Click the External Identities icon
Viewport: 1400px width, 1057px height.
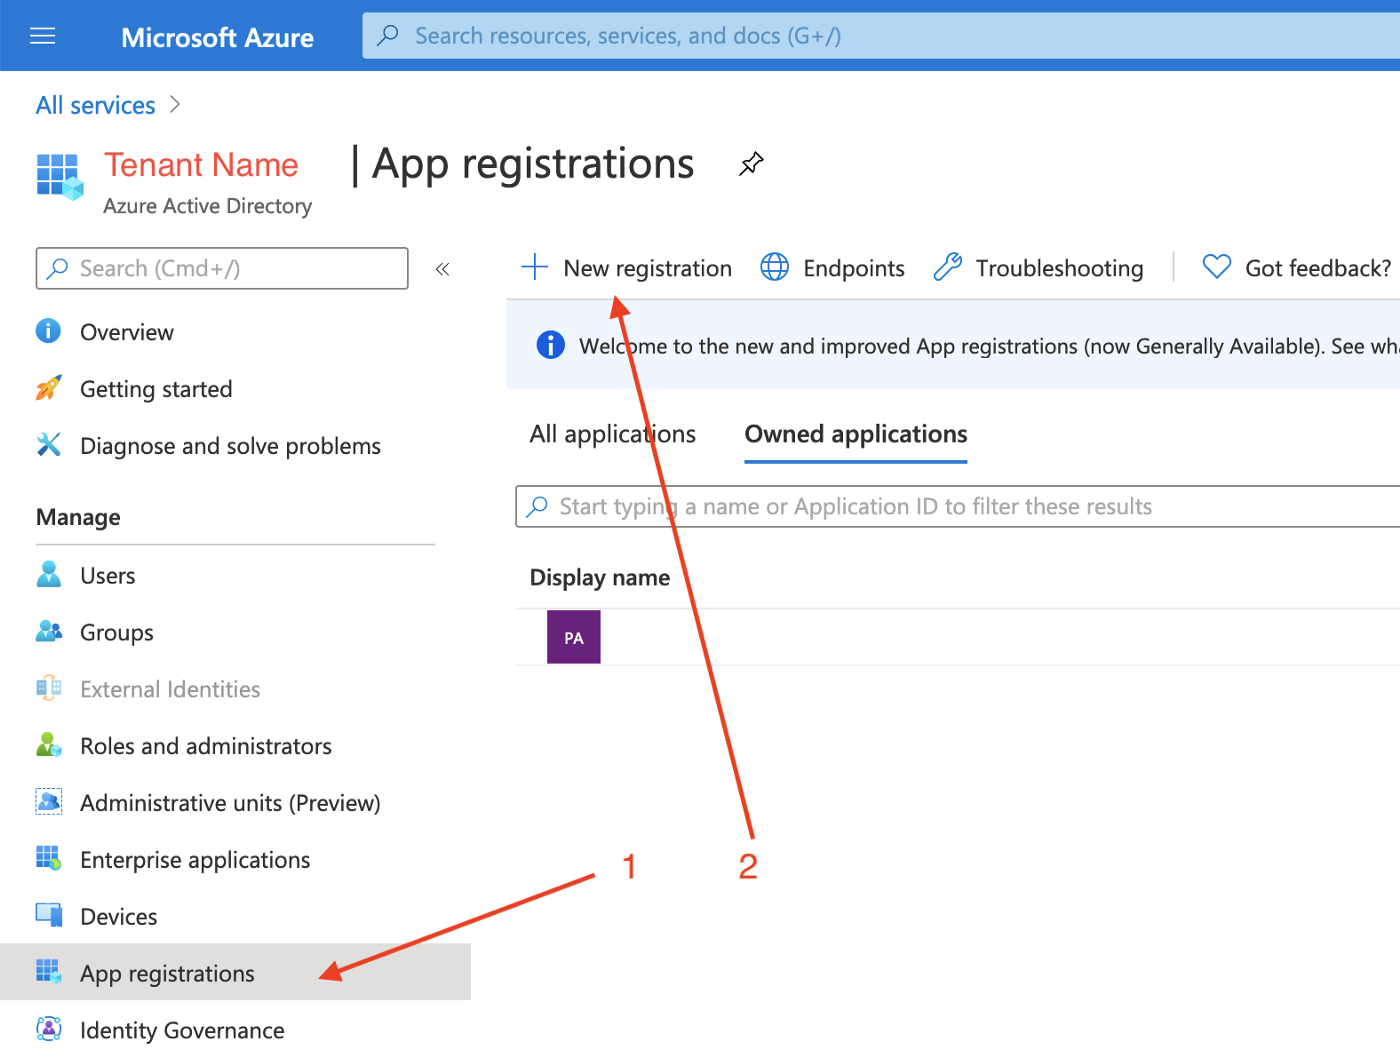click(48, 688)
